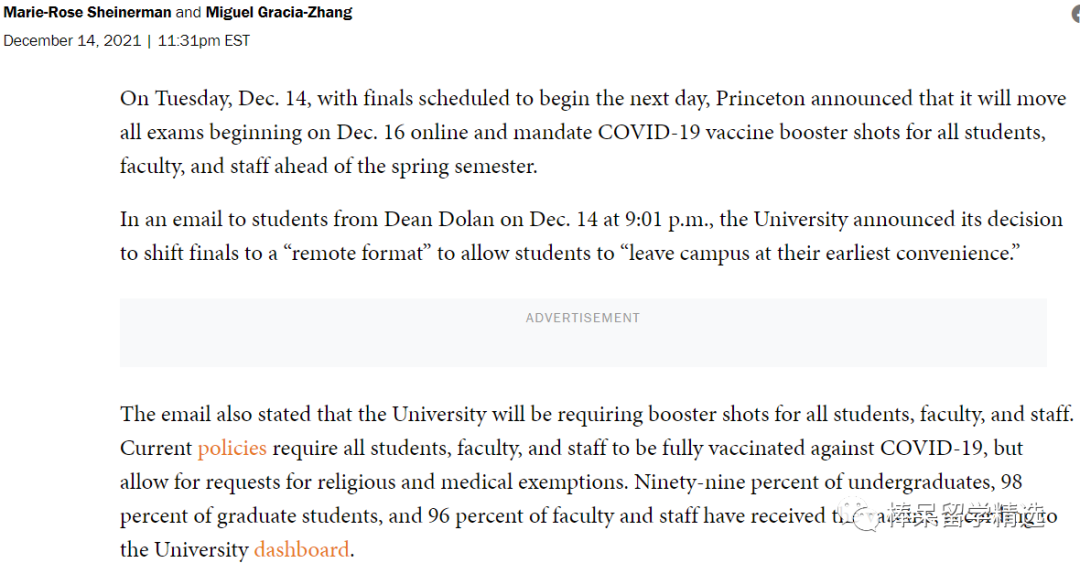
Task: Click the Chinese watermark text overlay
Action: 964,515
